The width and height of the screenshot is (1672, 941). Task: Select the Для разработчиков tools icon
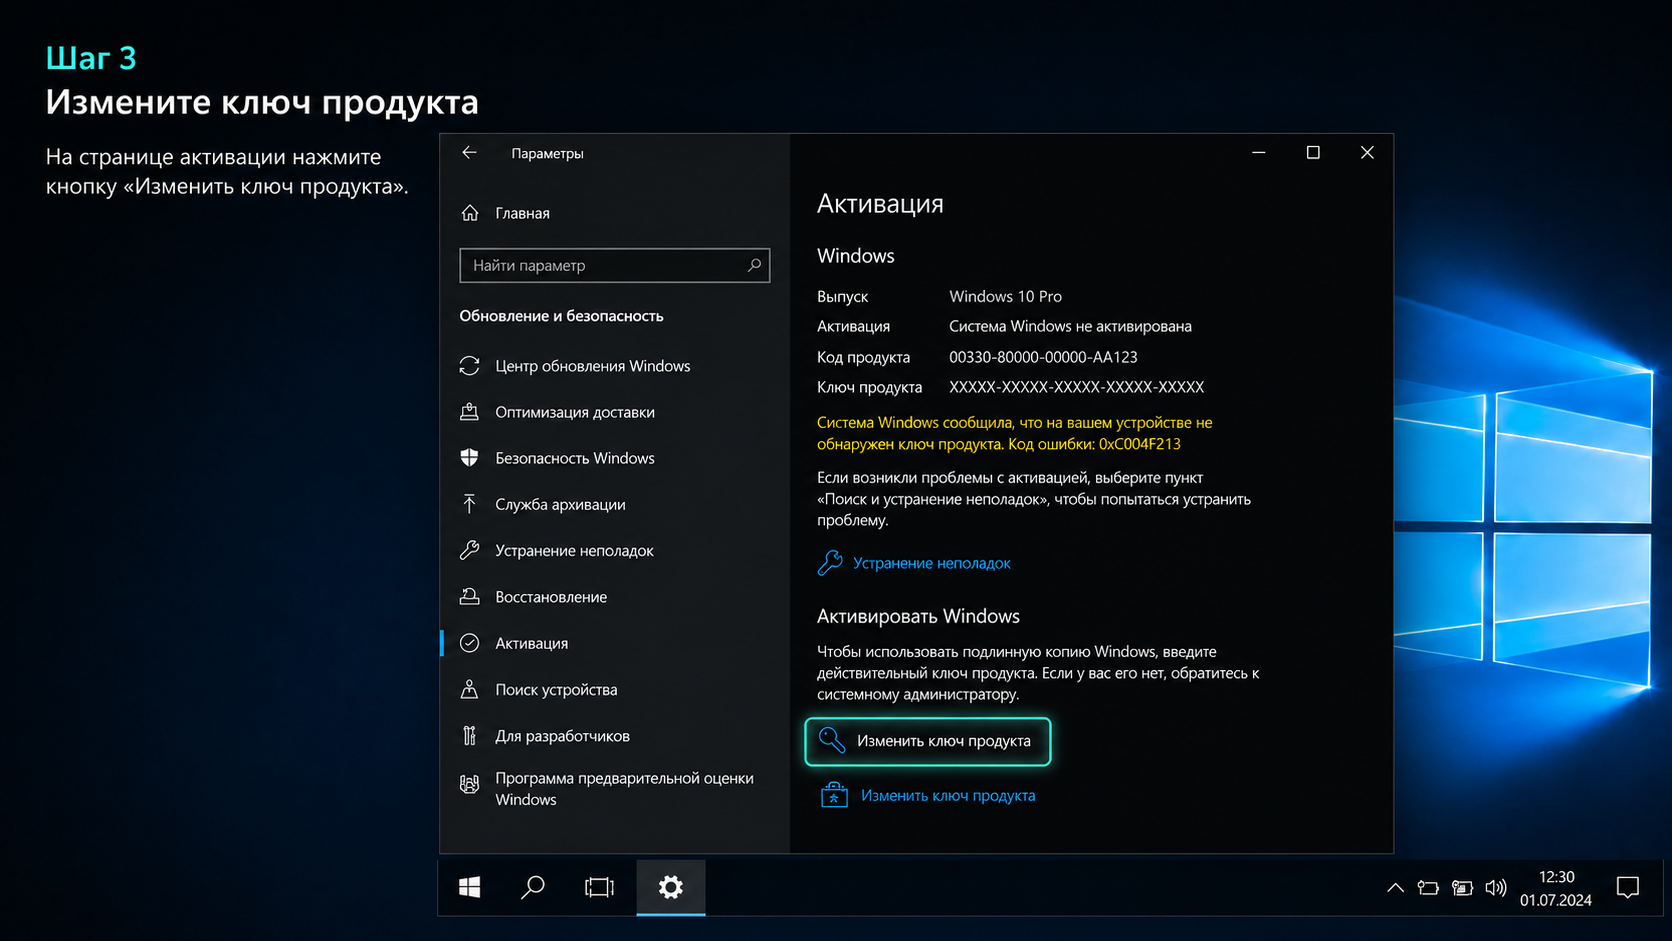pos(469,736)
